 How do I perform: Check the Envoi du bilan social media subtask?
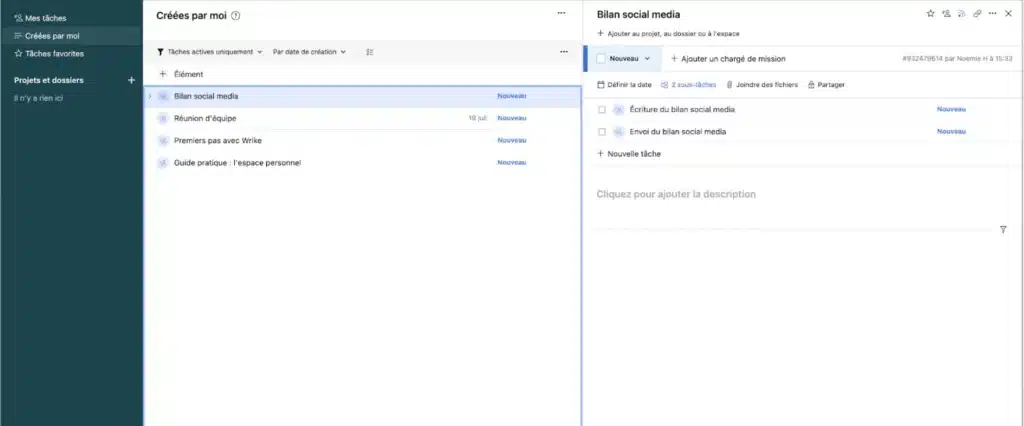tap(602, 131)
